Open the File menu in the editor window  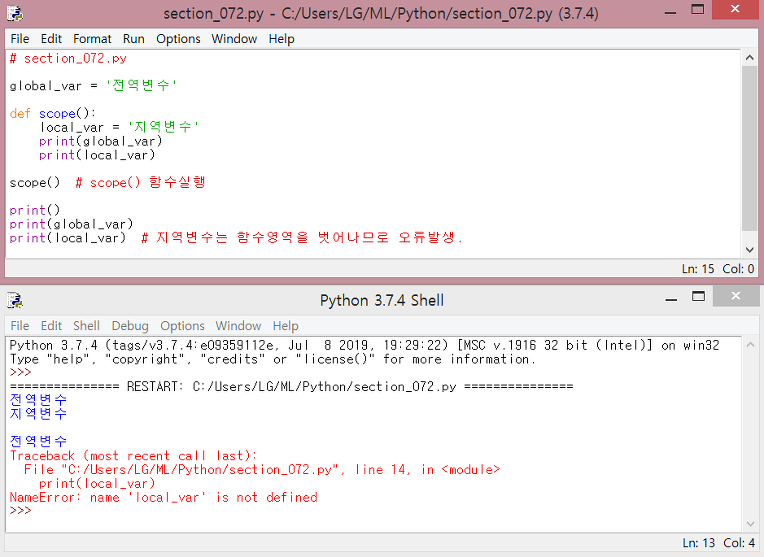pos(20,39)
